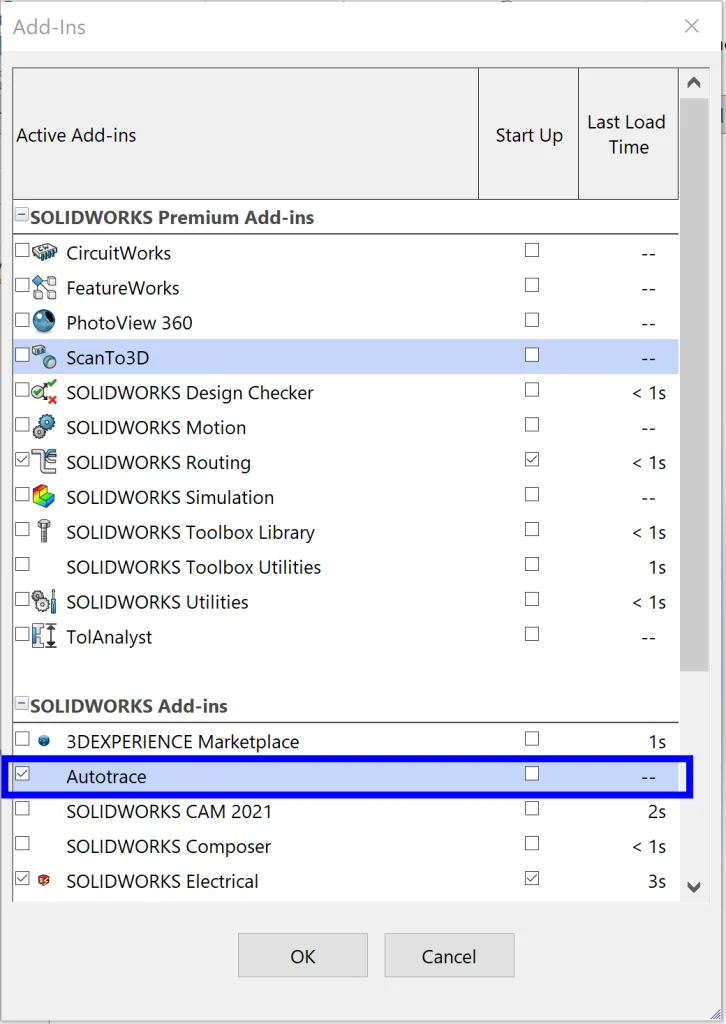Enable Start Up checkbox for SOLIDWORKS CAM 2021
The image size is (726, 1024).
tap(532, 808)
